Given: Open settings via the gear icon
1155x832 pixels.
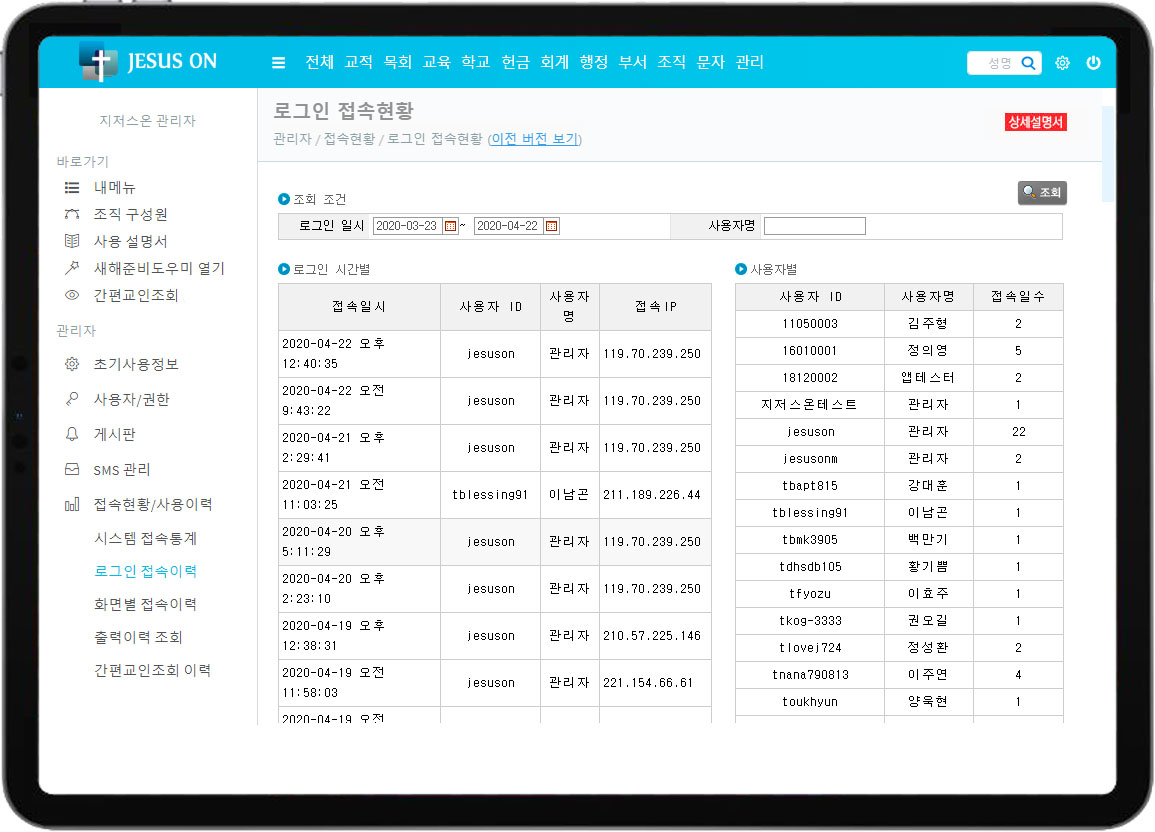Looking at the screenshot, I should [x=1062, y=63].
